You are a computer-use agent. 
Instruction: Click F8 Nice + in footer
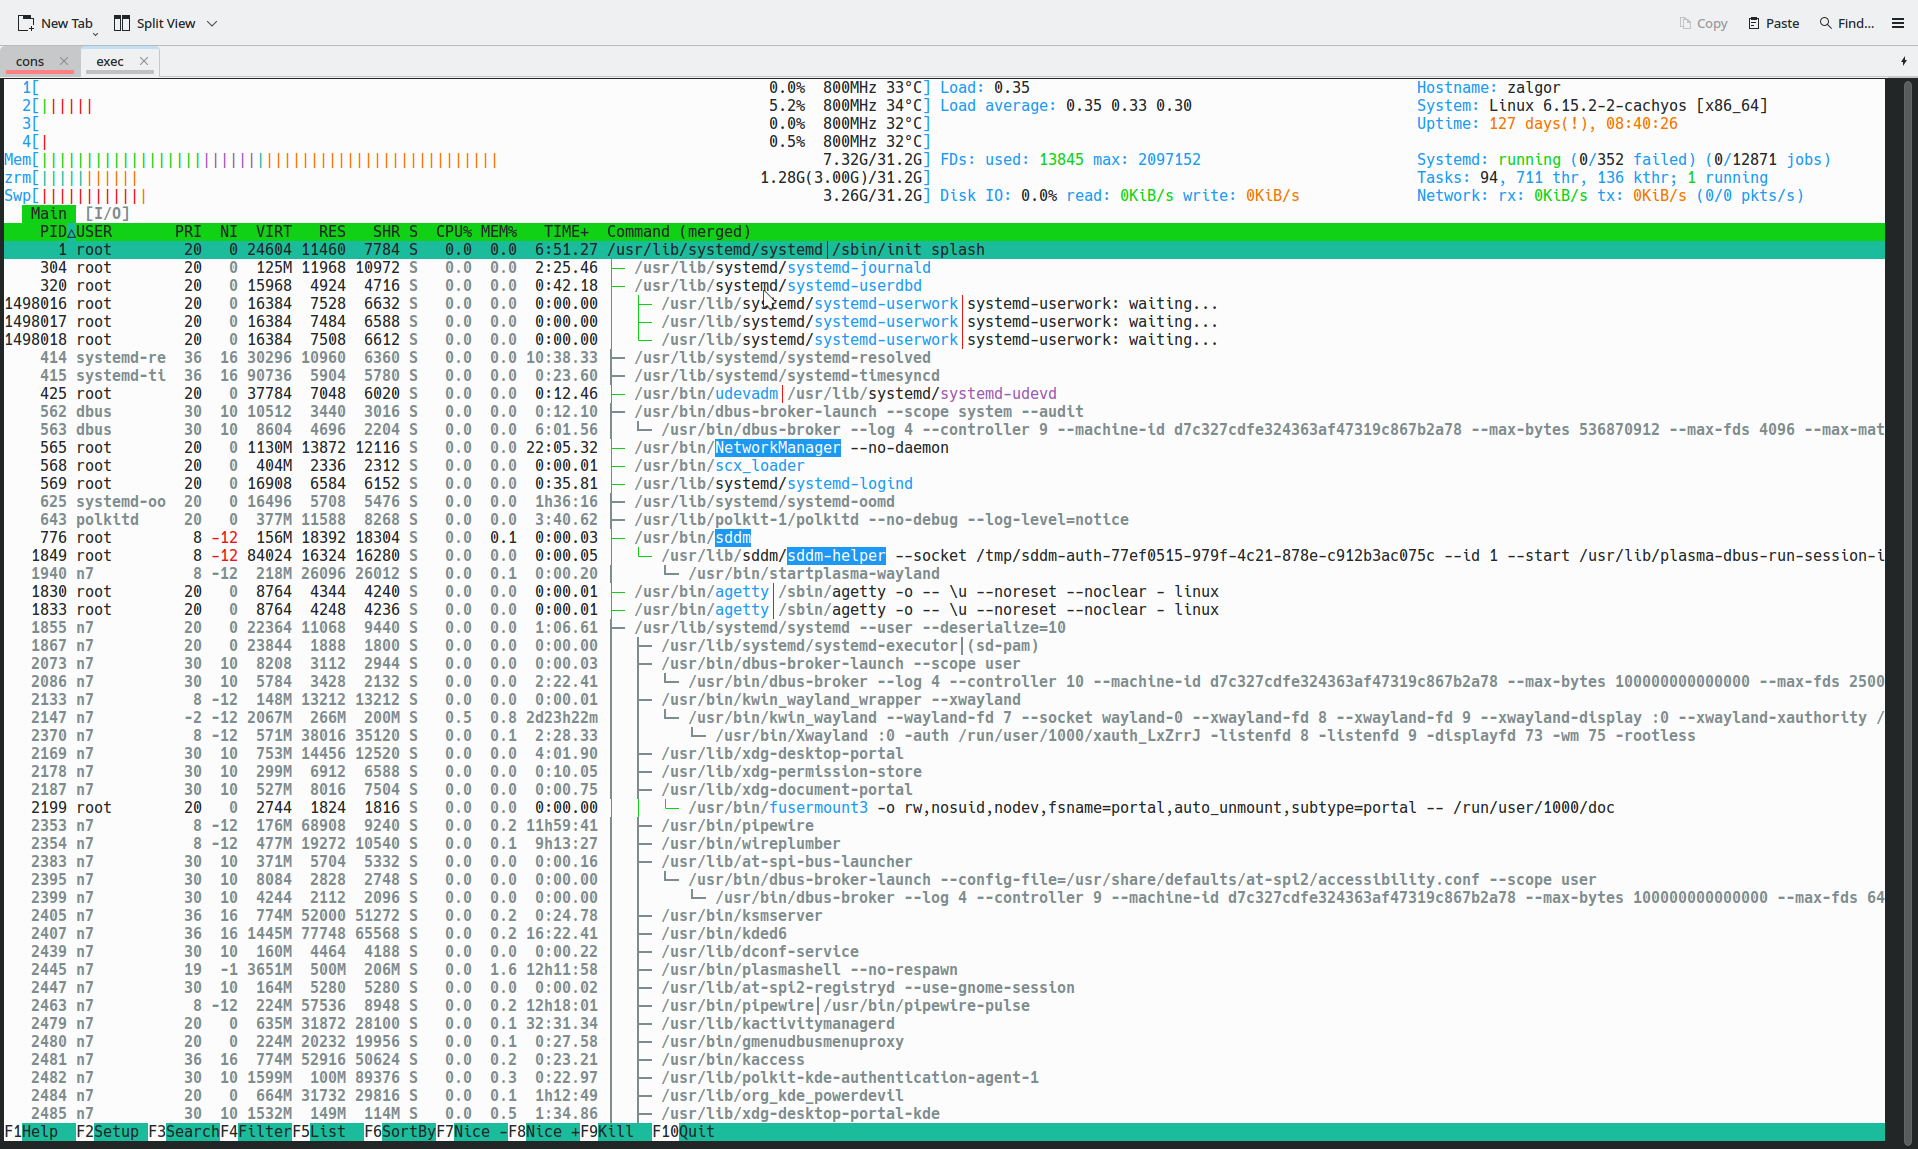pyautogui.click(x=544, y=1132)
